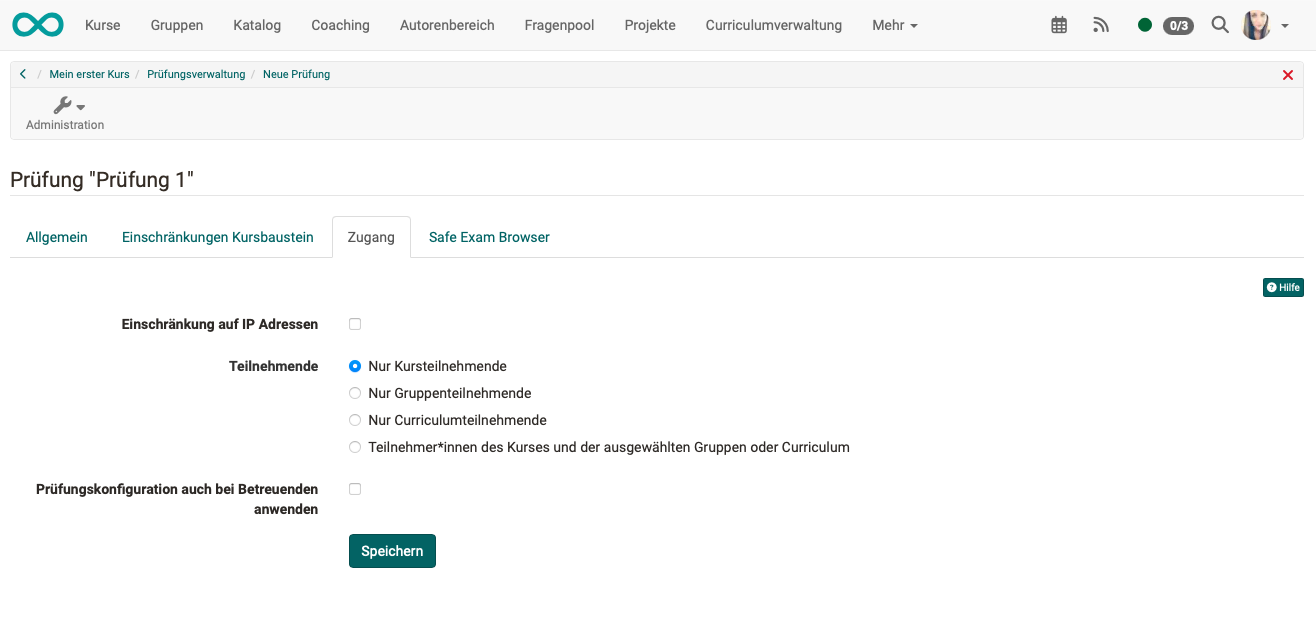Viewport: 1316px width, 627px height.
Task: Open the calendar icon in the top bar
Action: click(x=1059, y=24)
